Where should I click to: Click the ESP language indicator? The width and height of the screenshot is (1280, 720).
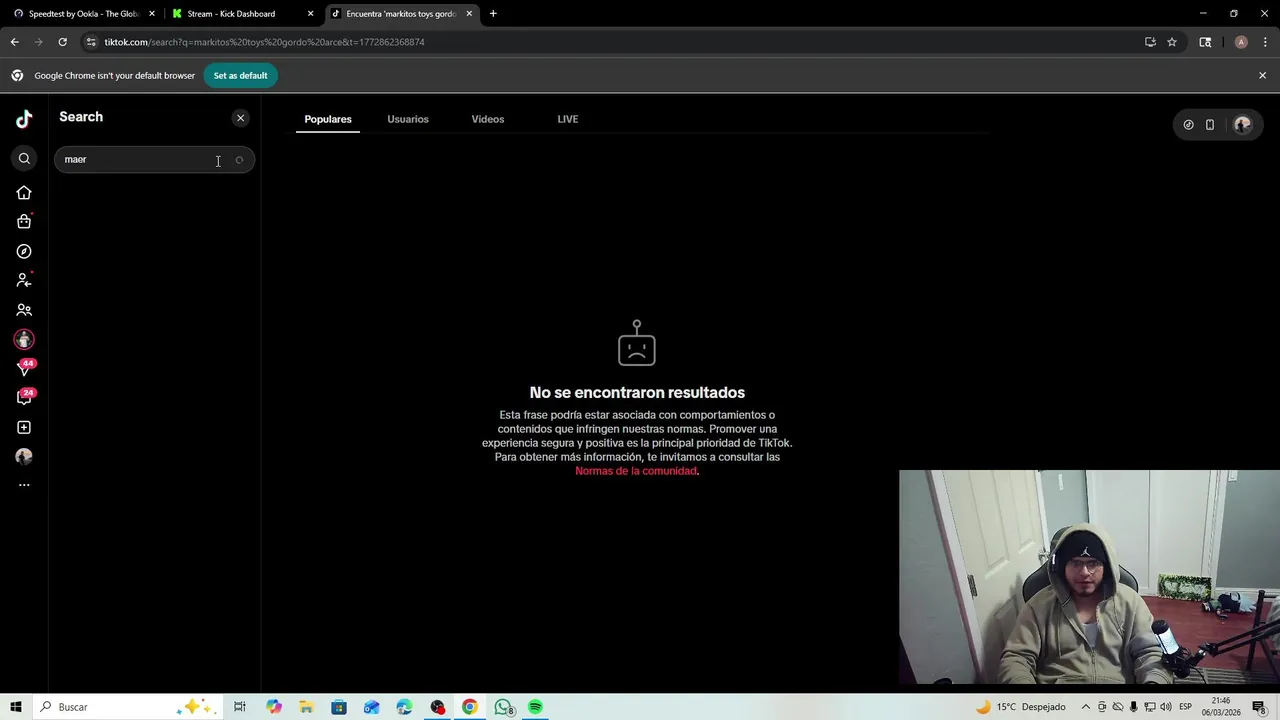[x=1185, y=707]
